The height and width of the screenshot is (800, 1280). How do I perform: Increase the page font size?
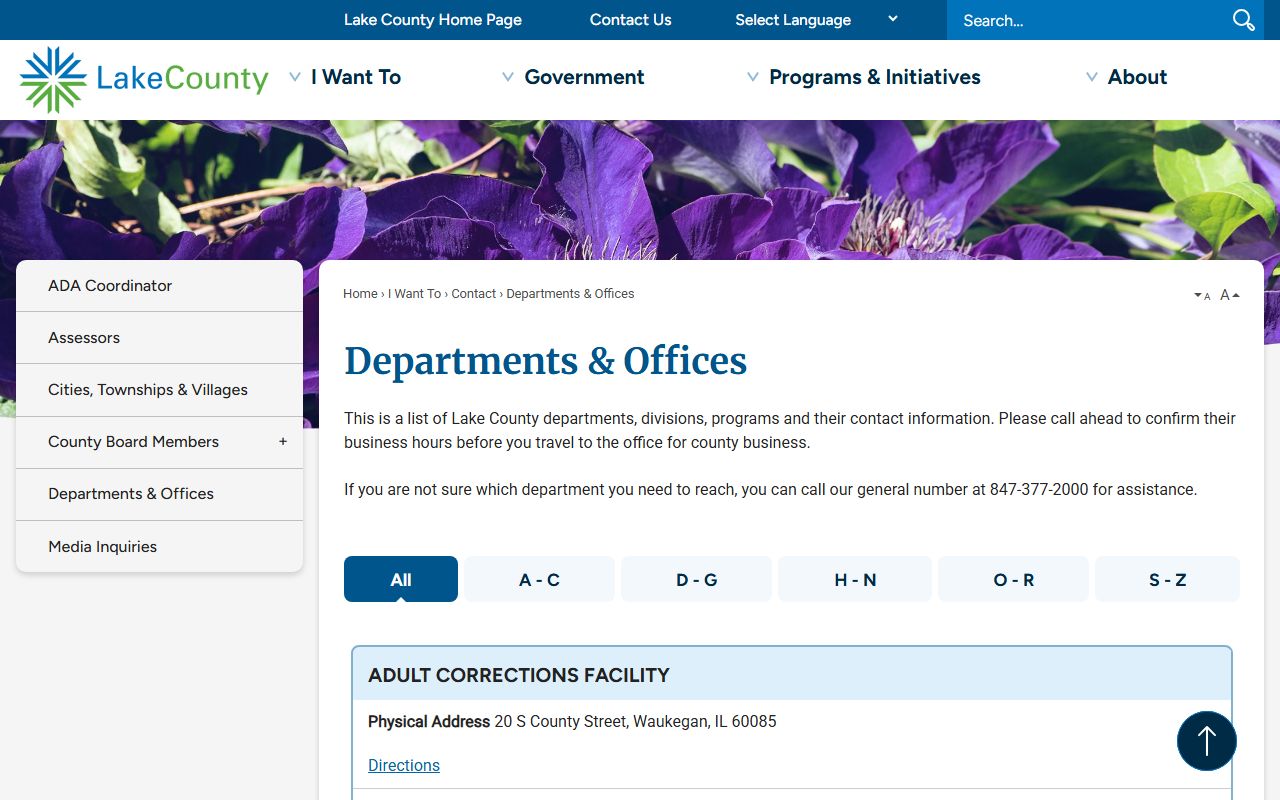(1230, 295)
